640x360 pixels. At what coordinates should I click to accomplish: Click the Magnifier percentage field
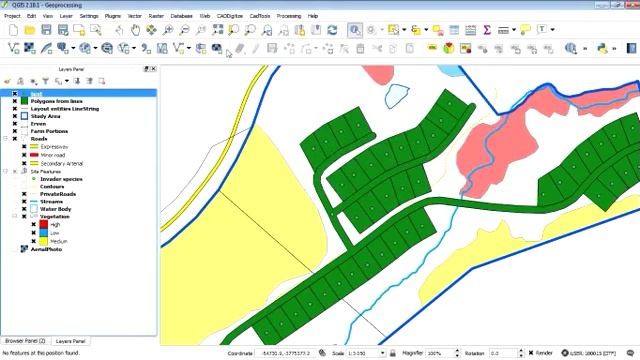click(x=440, y=353)
